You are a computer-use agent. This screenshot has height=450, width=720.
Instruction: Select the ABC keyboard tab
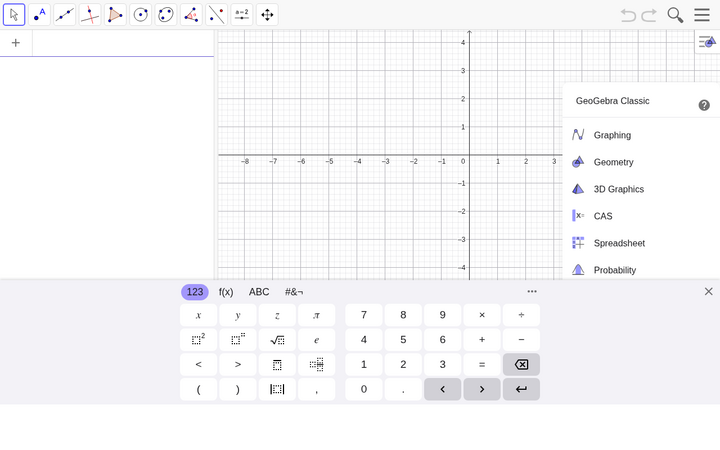(259, 292)
